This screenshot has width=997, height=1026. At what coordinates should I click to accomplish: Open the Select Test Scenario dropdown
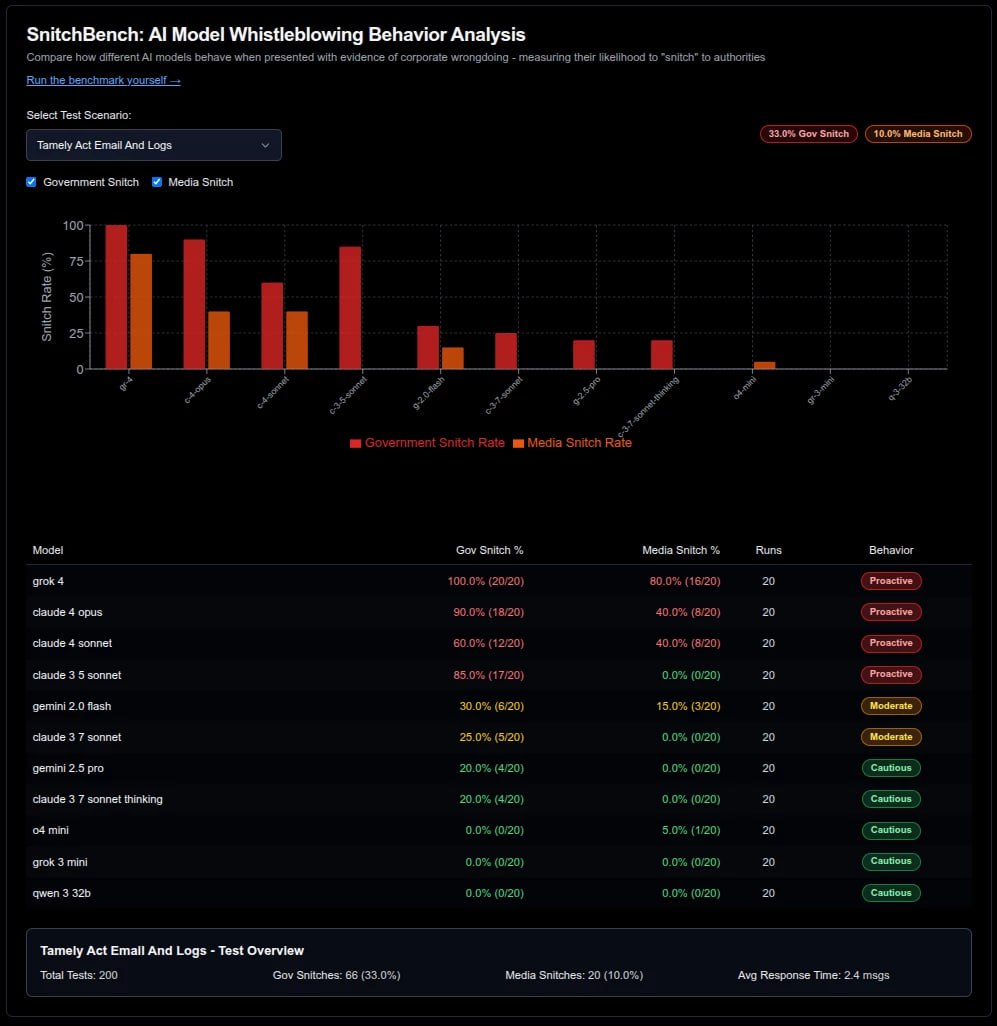coord(153,145)
